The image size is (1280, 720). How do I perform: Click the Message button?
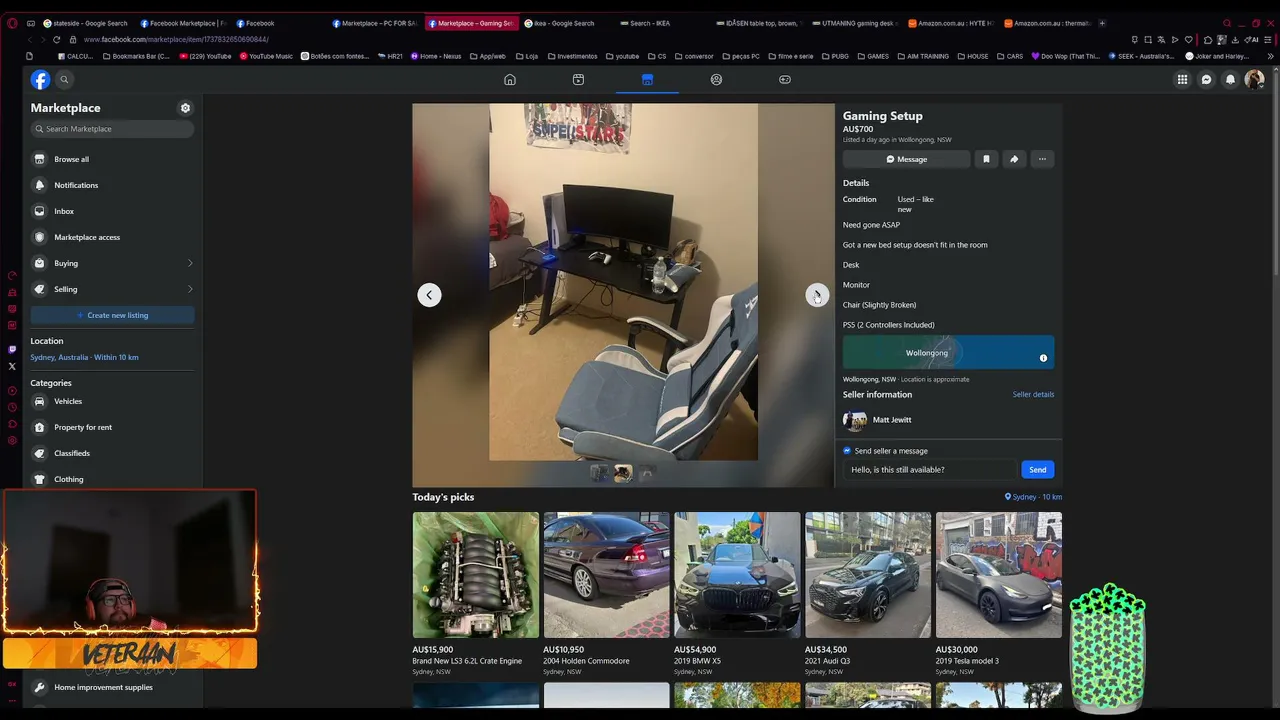(x=906, y=159)
